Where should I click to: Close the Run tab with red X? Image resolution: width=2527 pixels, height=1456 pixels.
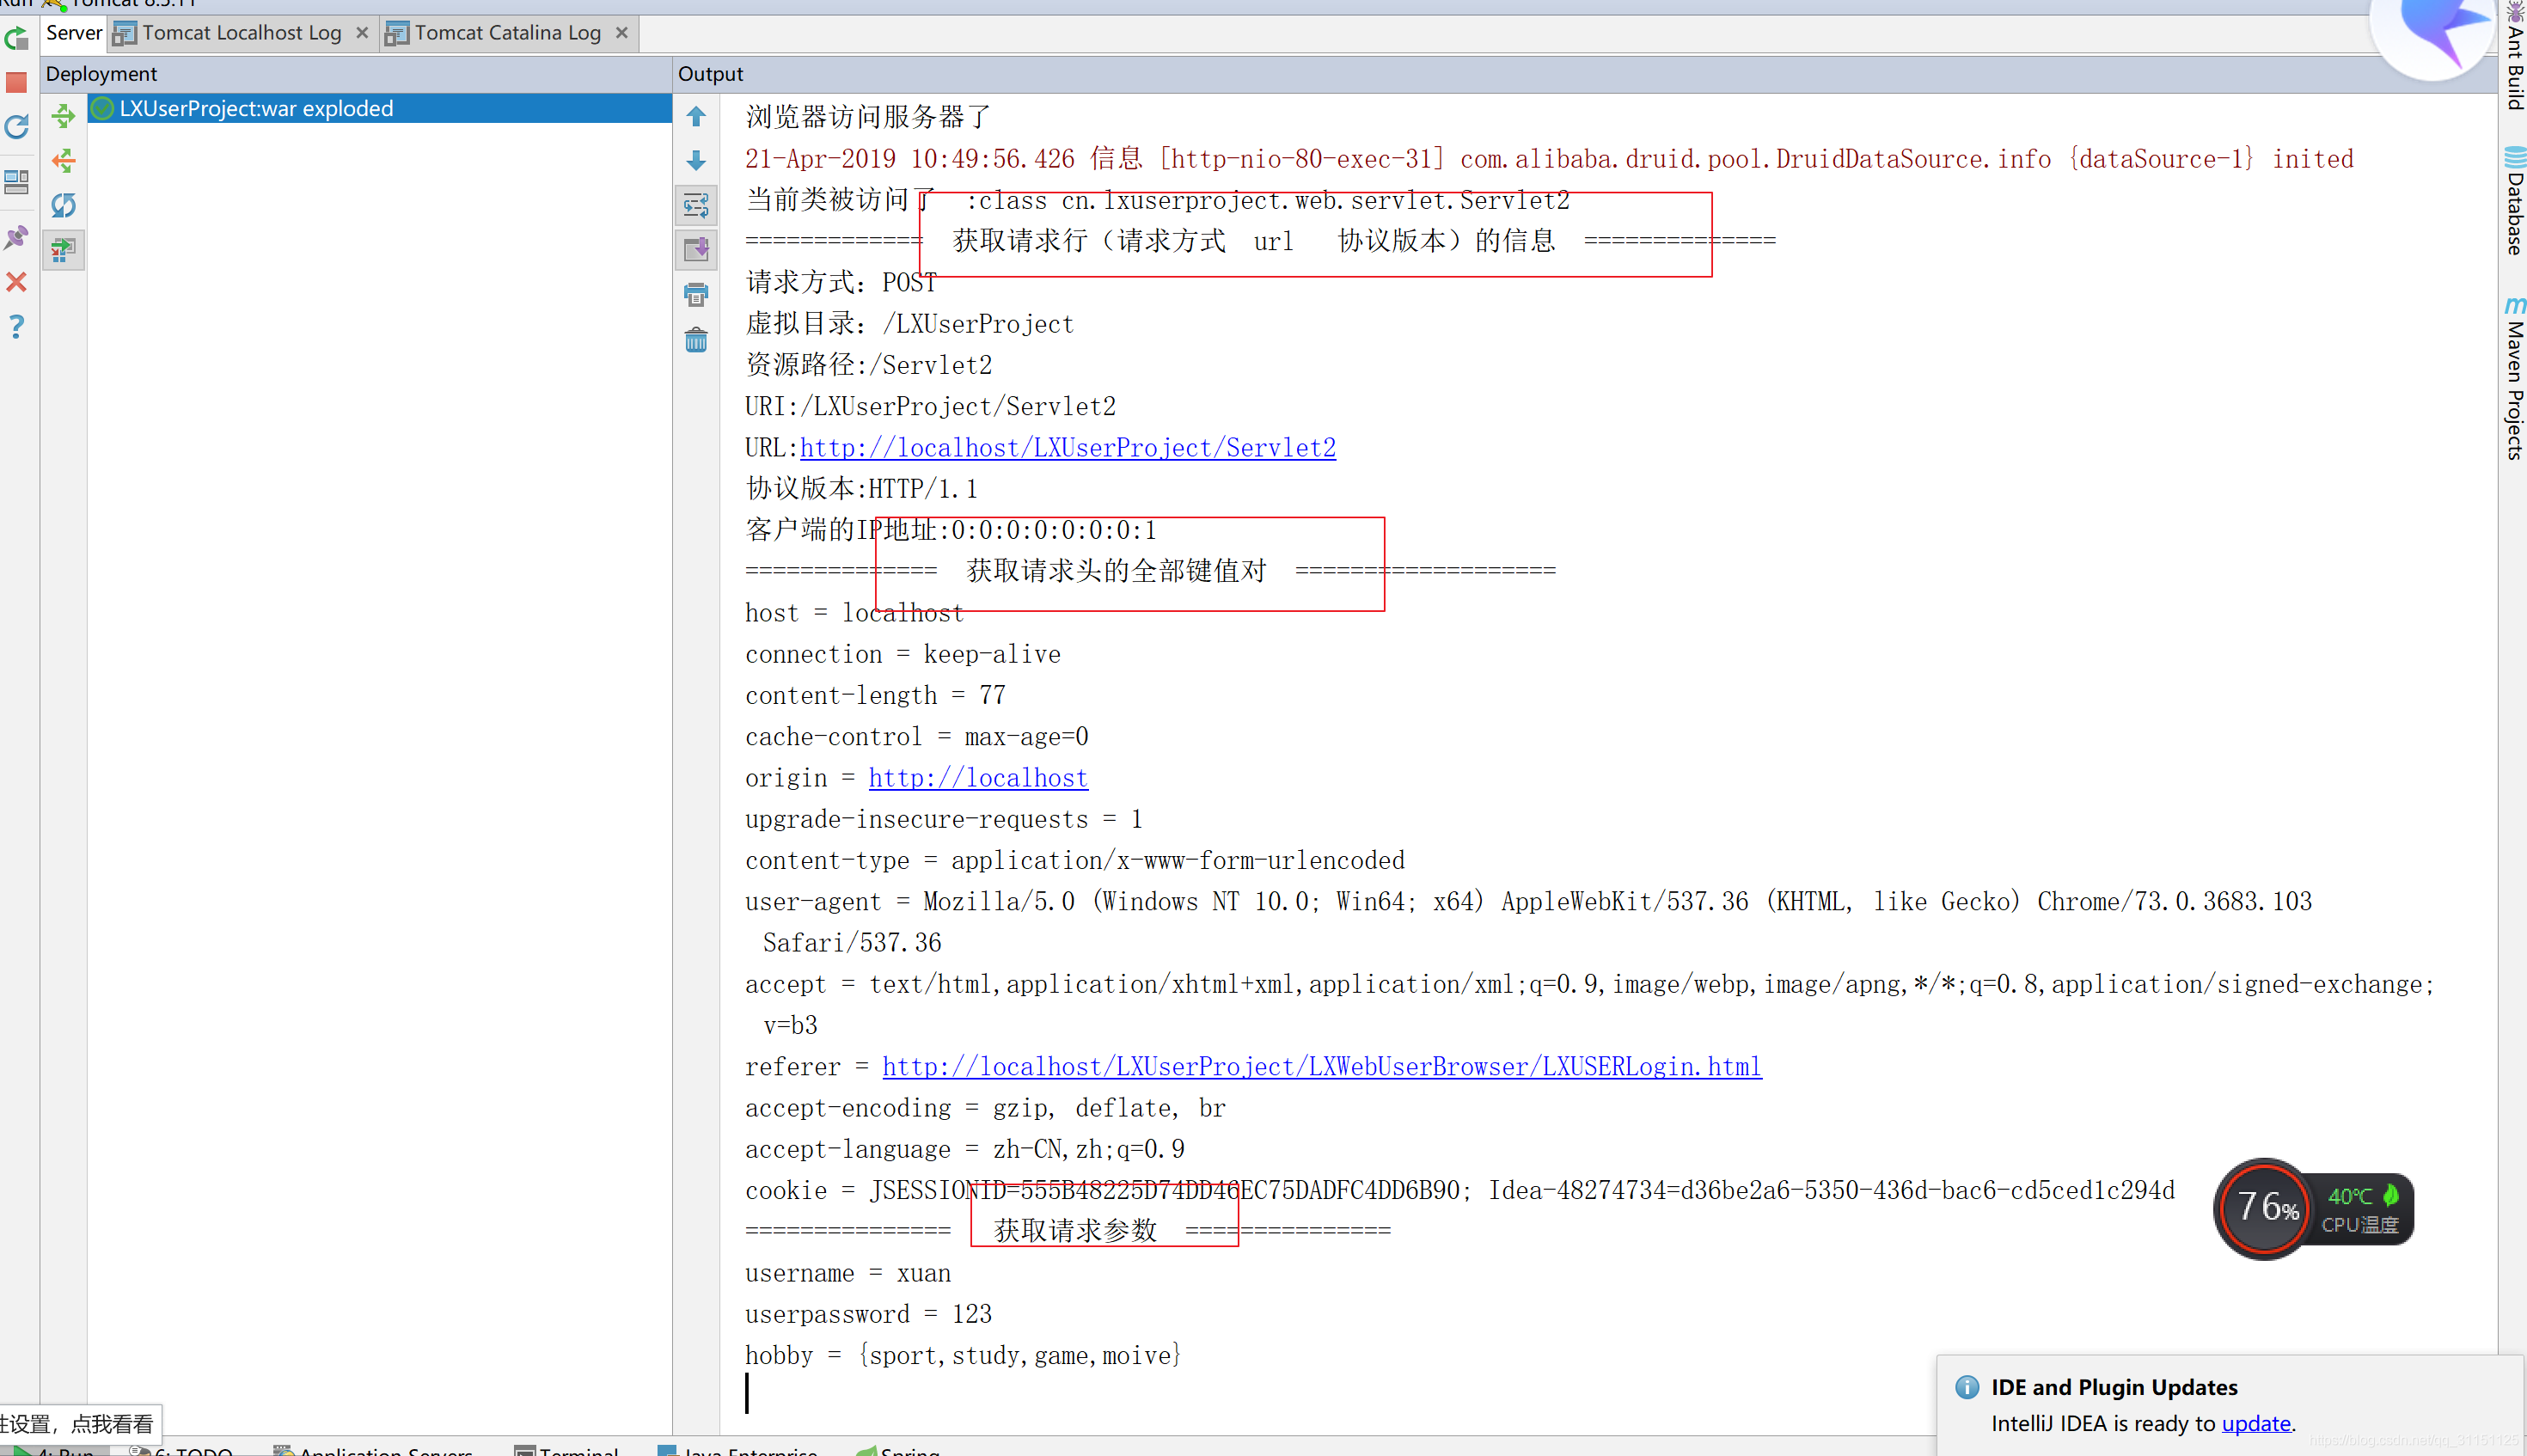pos(16,282)
